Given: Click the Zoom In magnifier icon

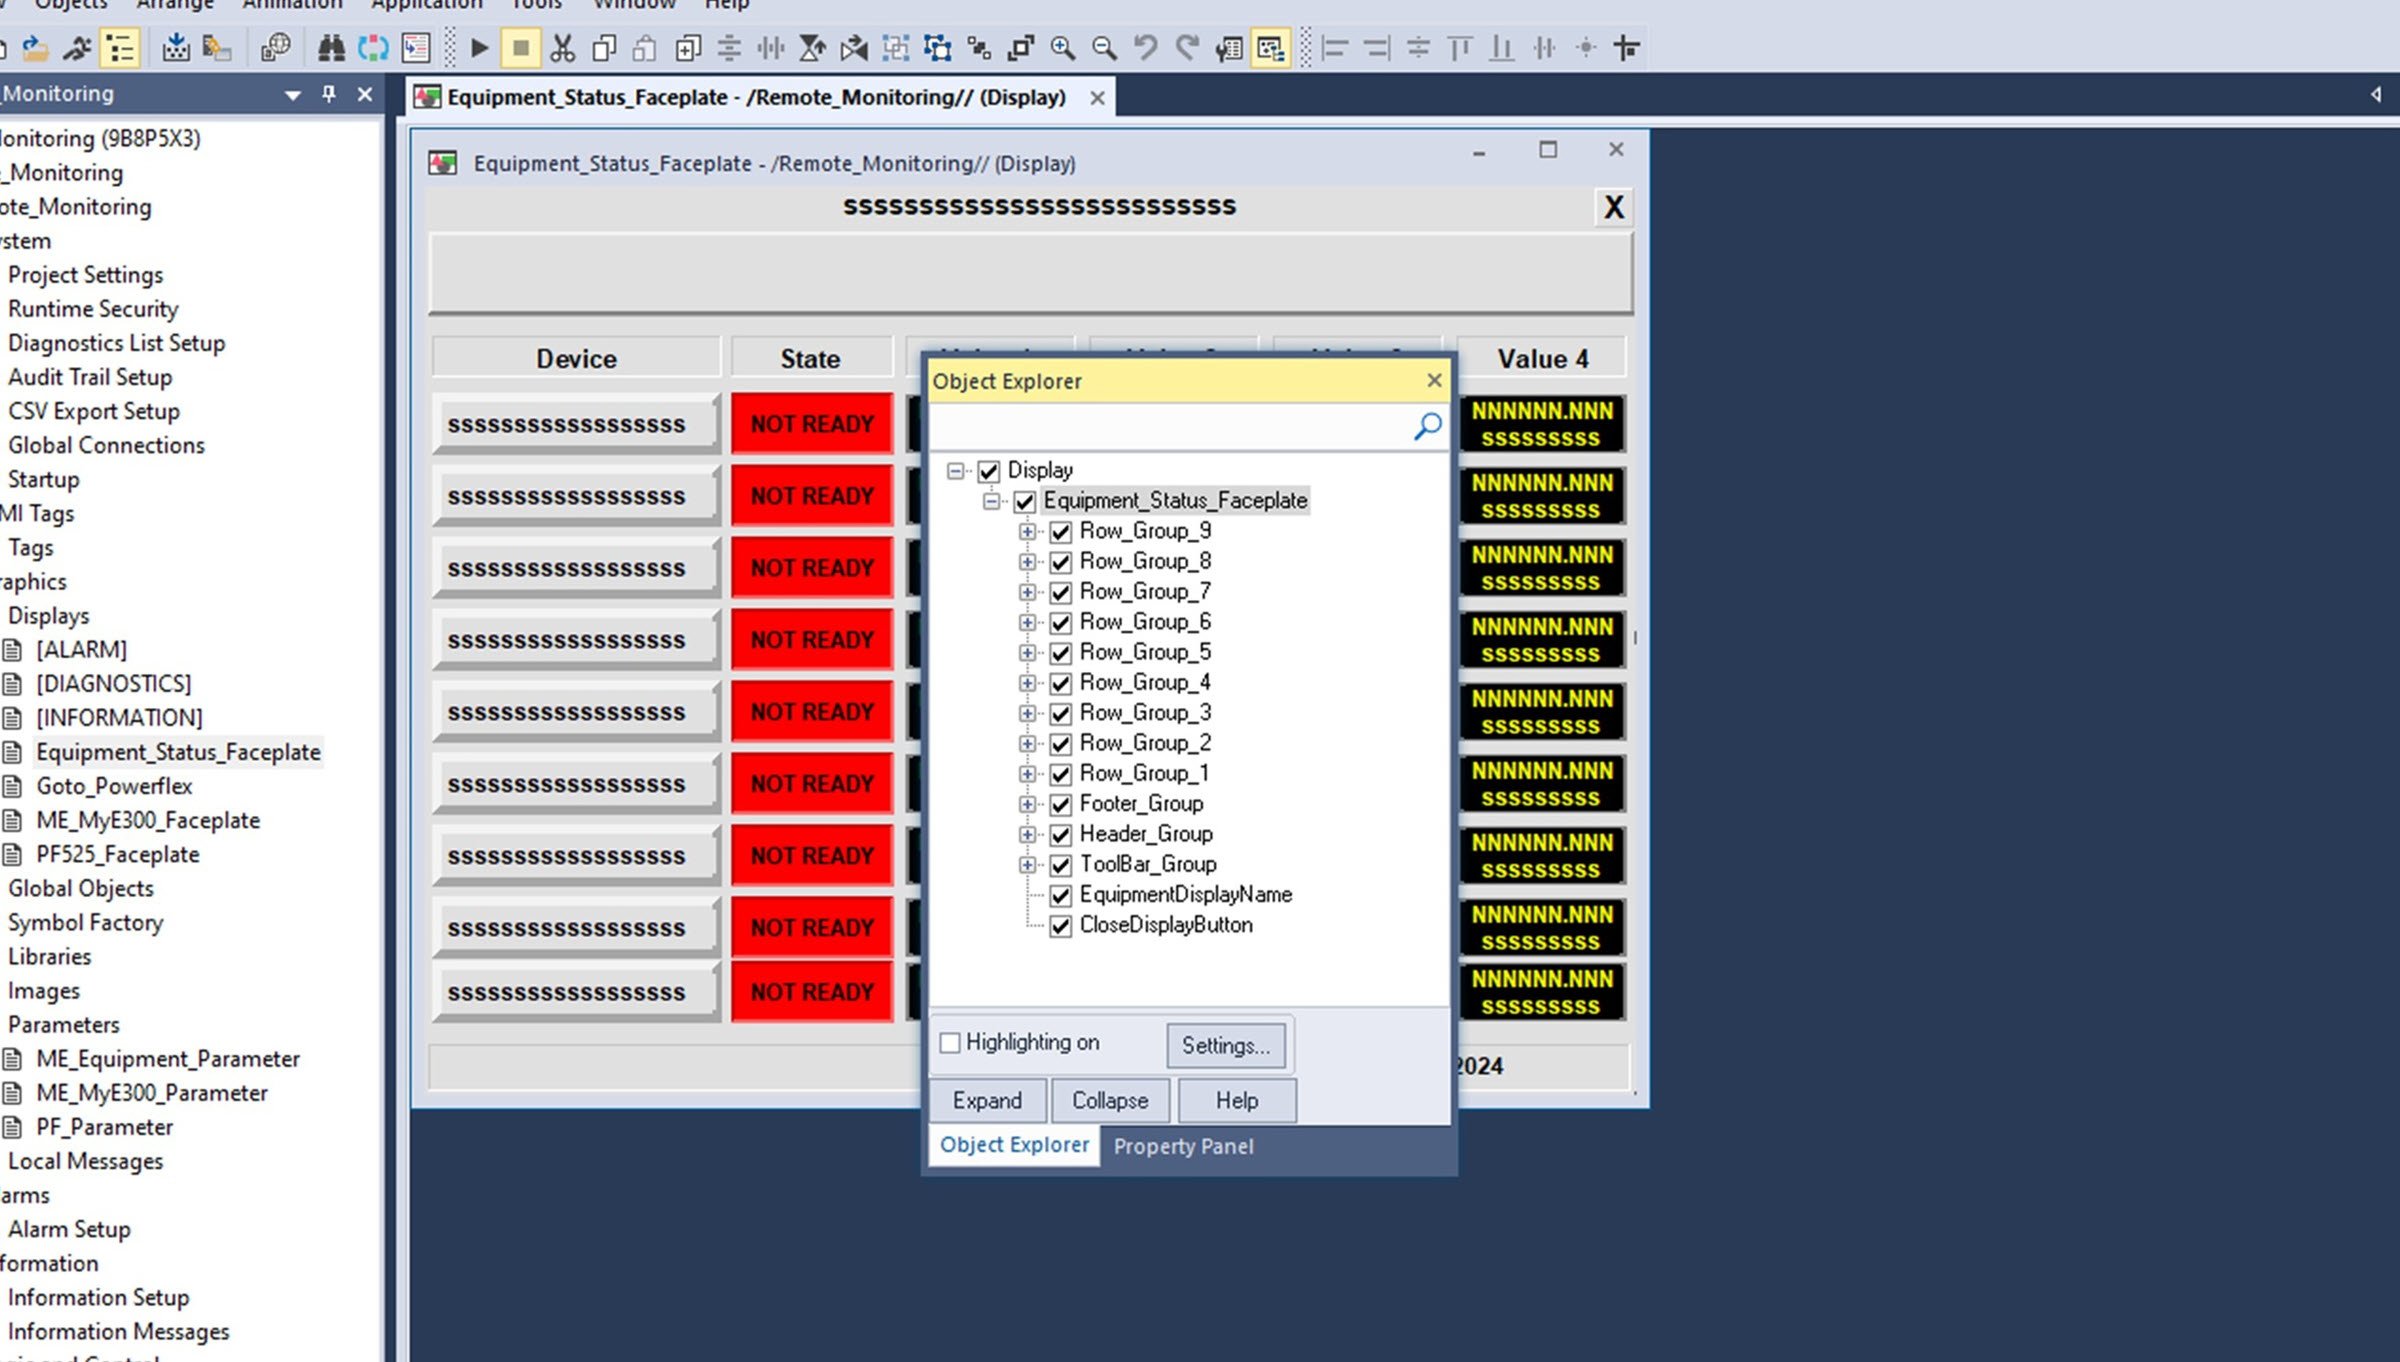Looking at the screenshot, I should pyautogui.click(x=1062, y=47).
